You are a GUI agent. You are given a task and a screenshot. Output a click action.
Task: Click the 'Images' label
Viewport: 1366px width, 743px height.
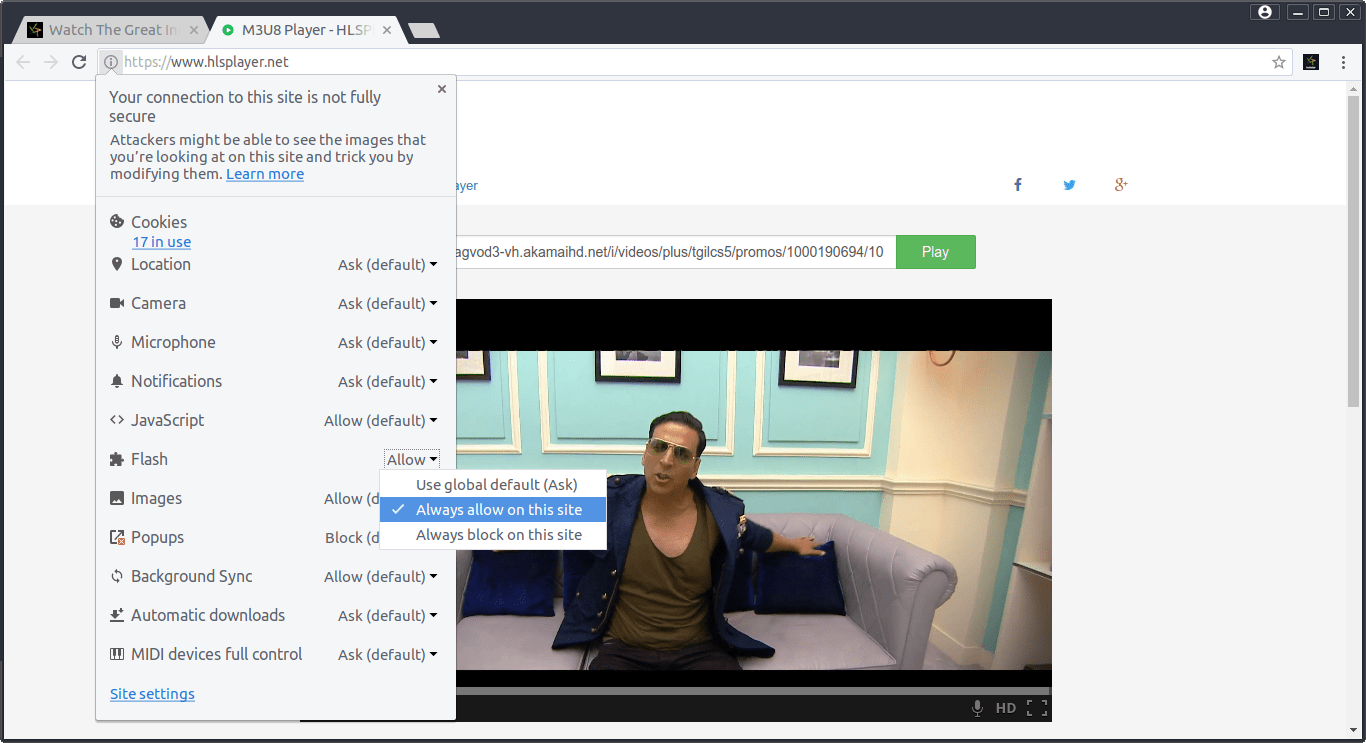pyautogui.click(x=156, y=498)
